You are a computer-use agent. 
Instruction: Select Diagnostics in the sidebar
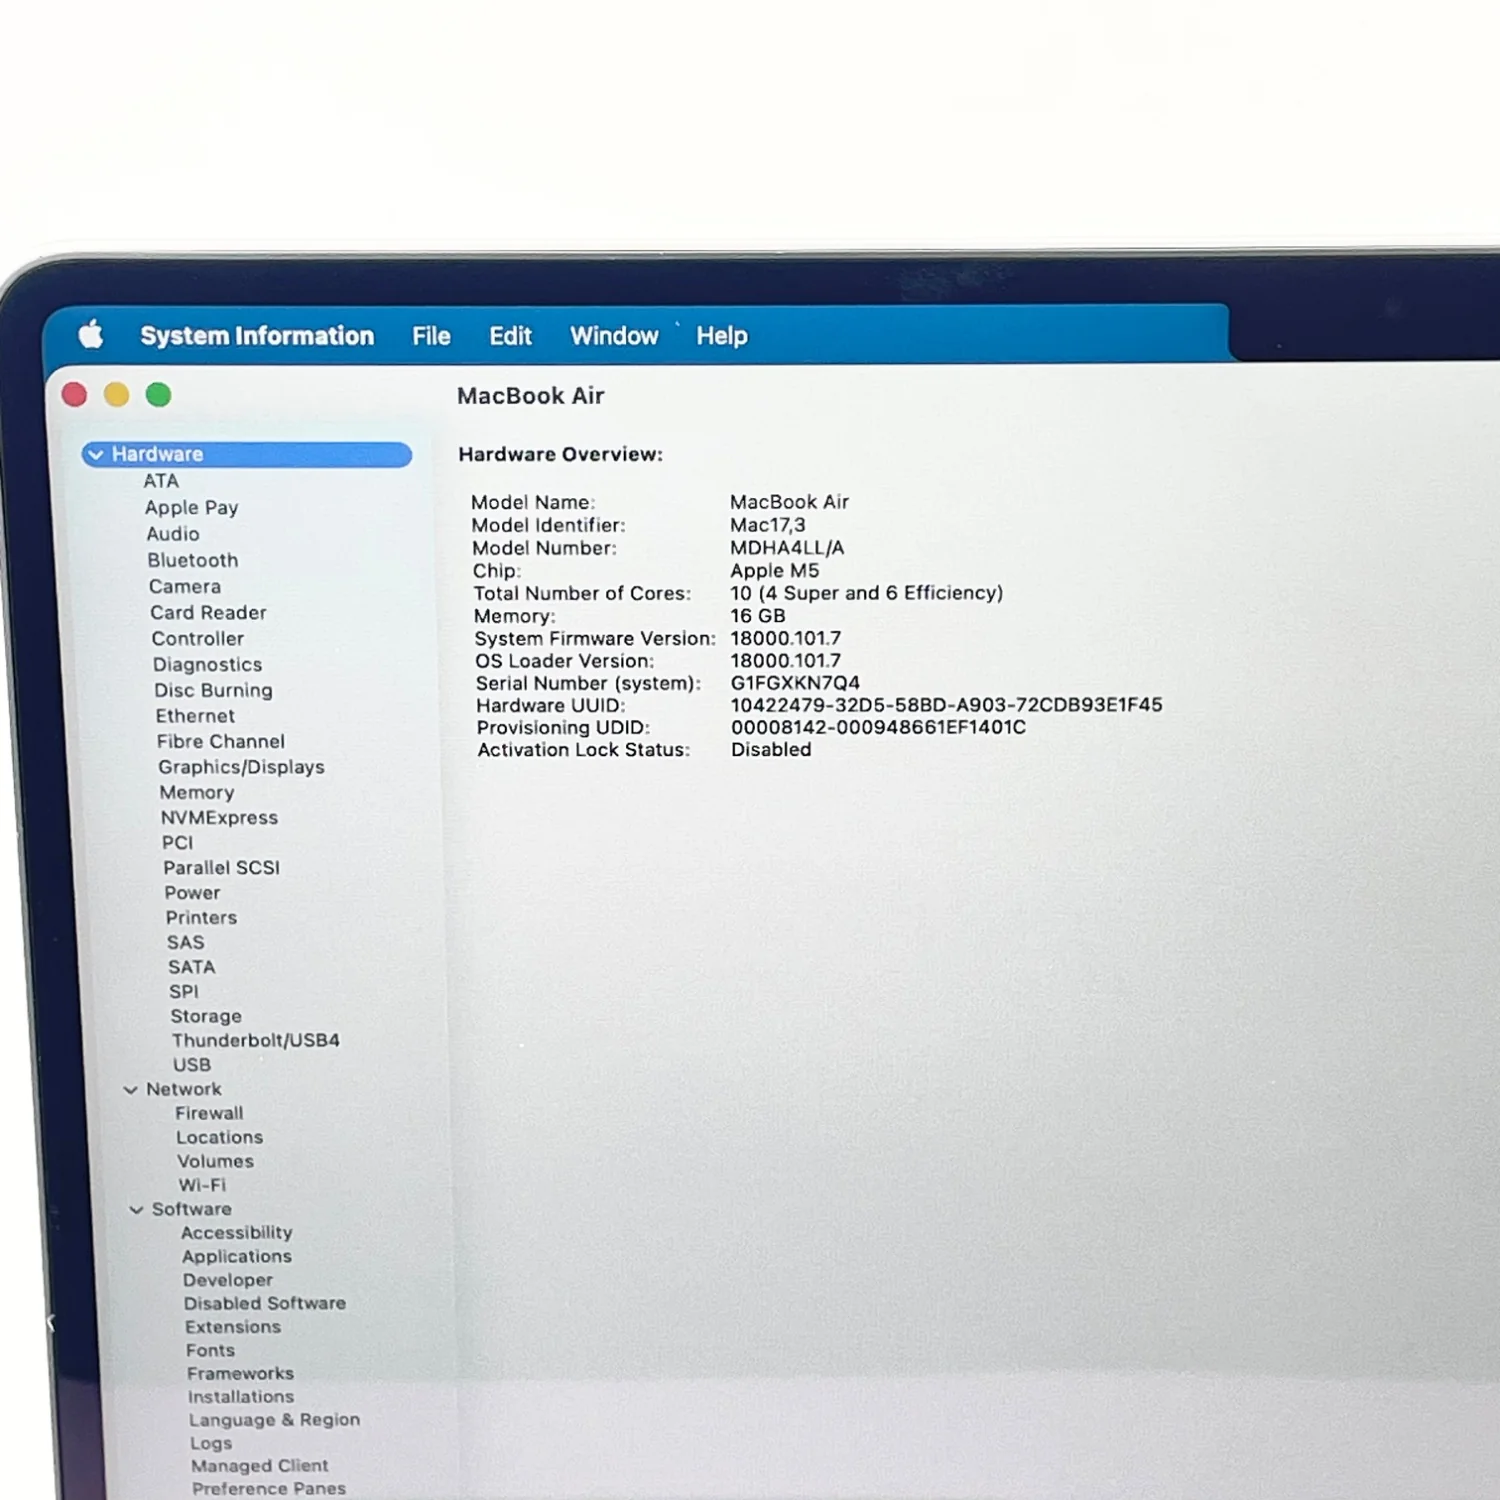pyautogui.click(x=207, y=665)
